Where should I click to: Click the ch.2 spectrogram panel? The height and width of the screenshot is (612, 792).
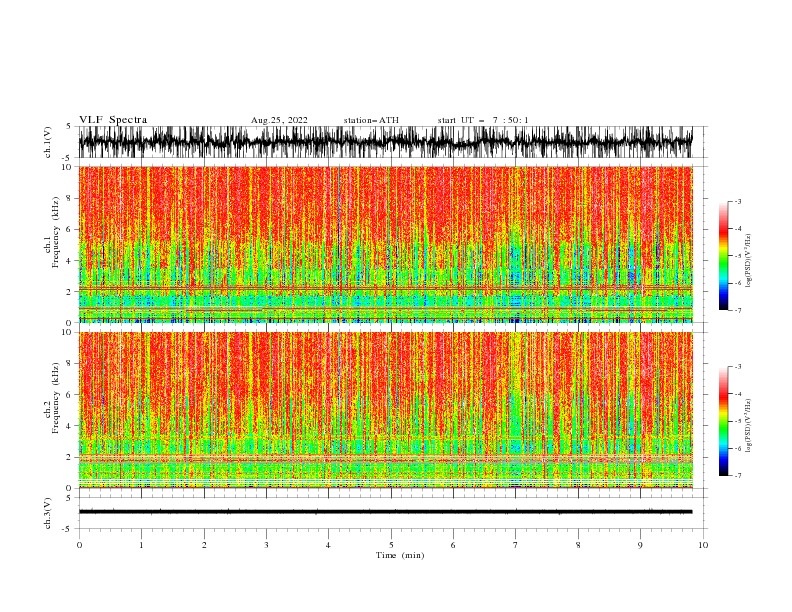coord(385,410)
